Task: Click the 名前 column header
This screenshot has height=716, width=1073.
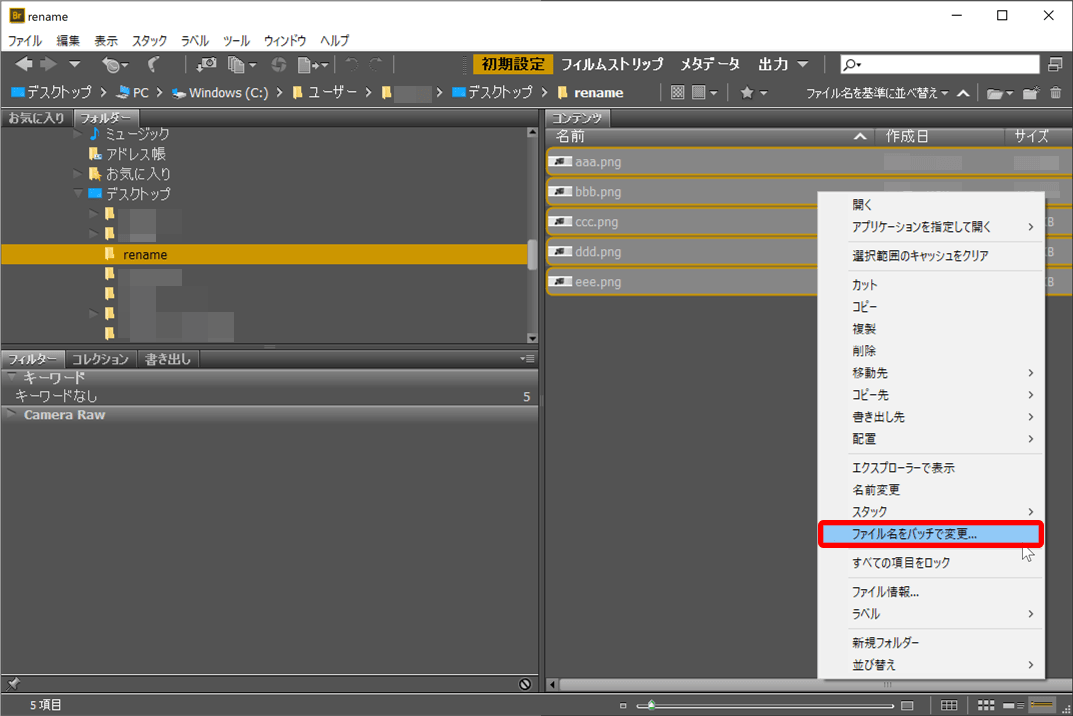Action: pos(709,137)
